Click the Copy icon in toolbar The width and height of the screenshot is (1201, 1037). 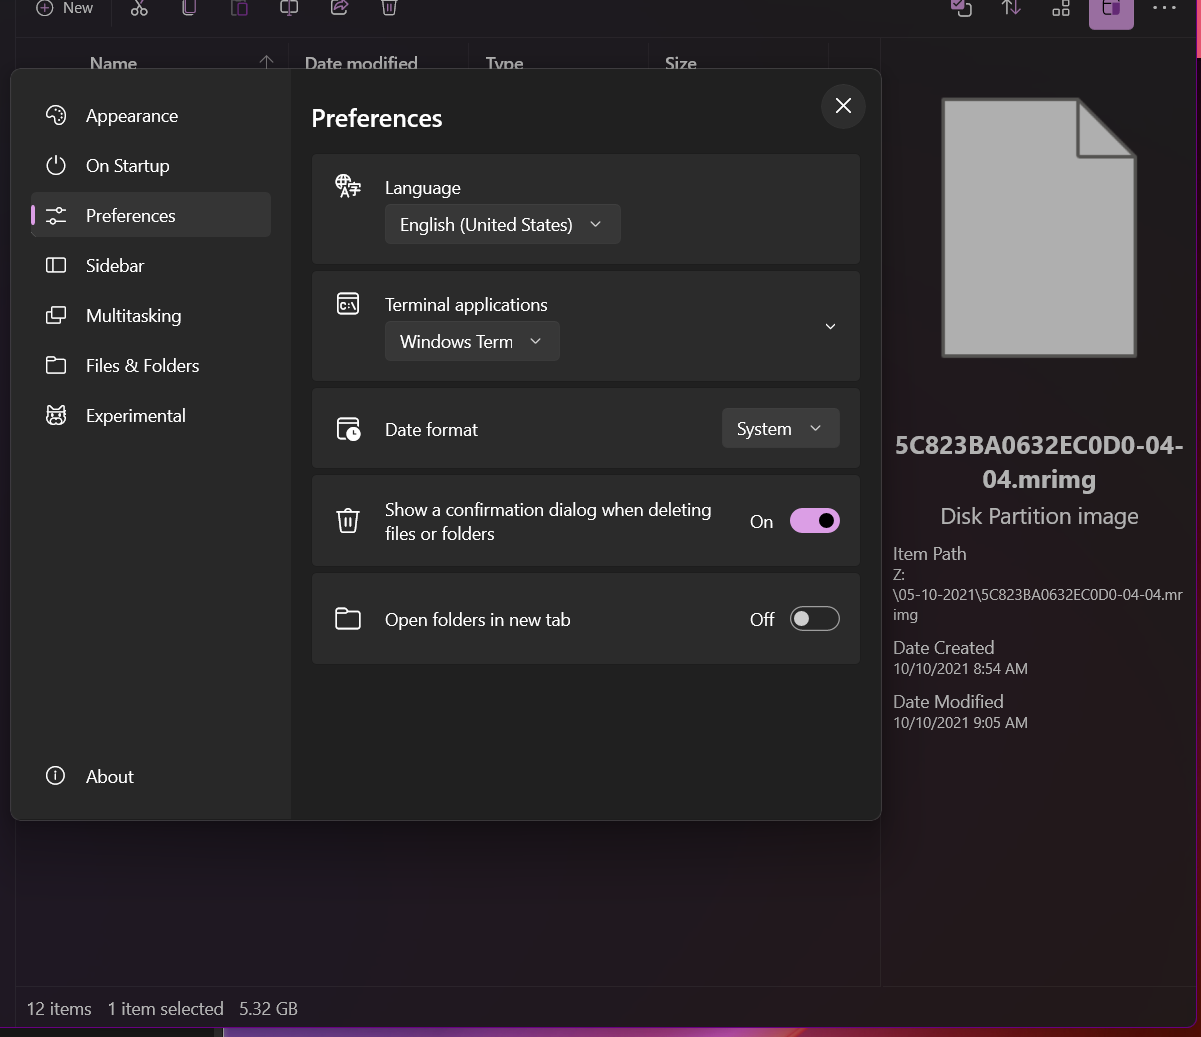(189, 8)
